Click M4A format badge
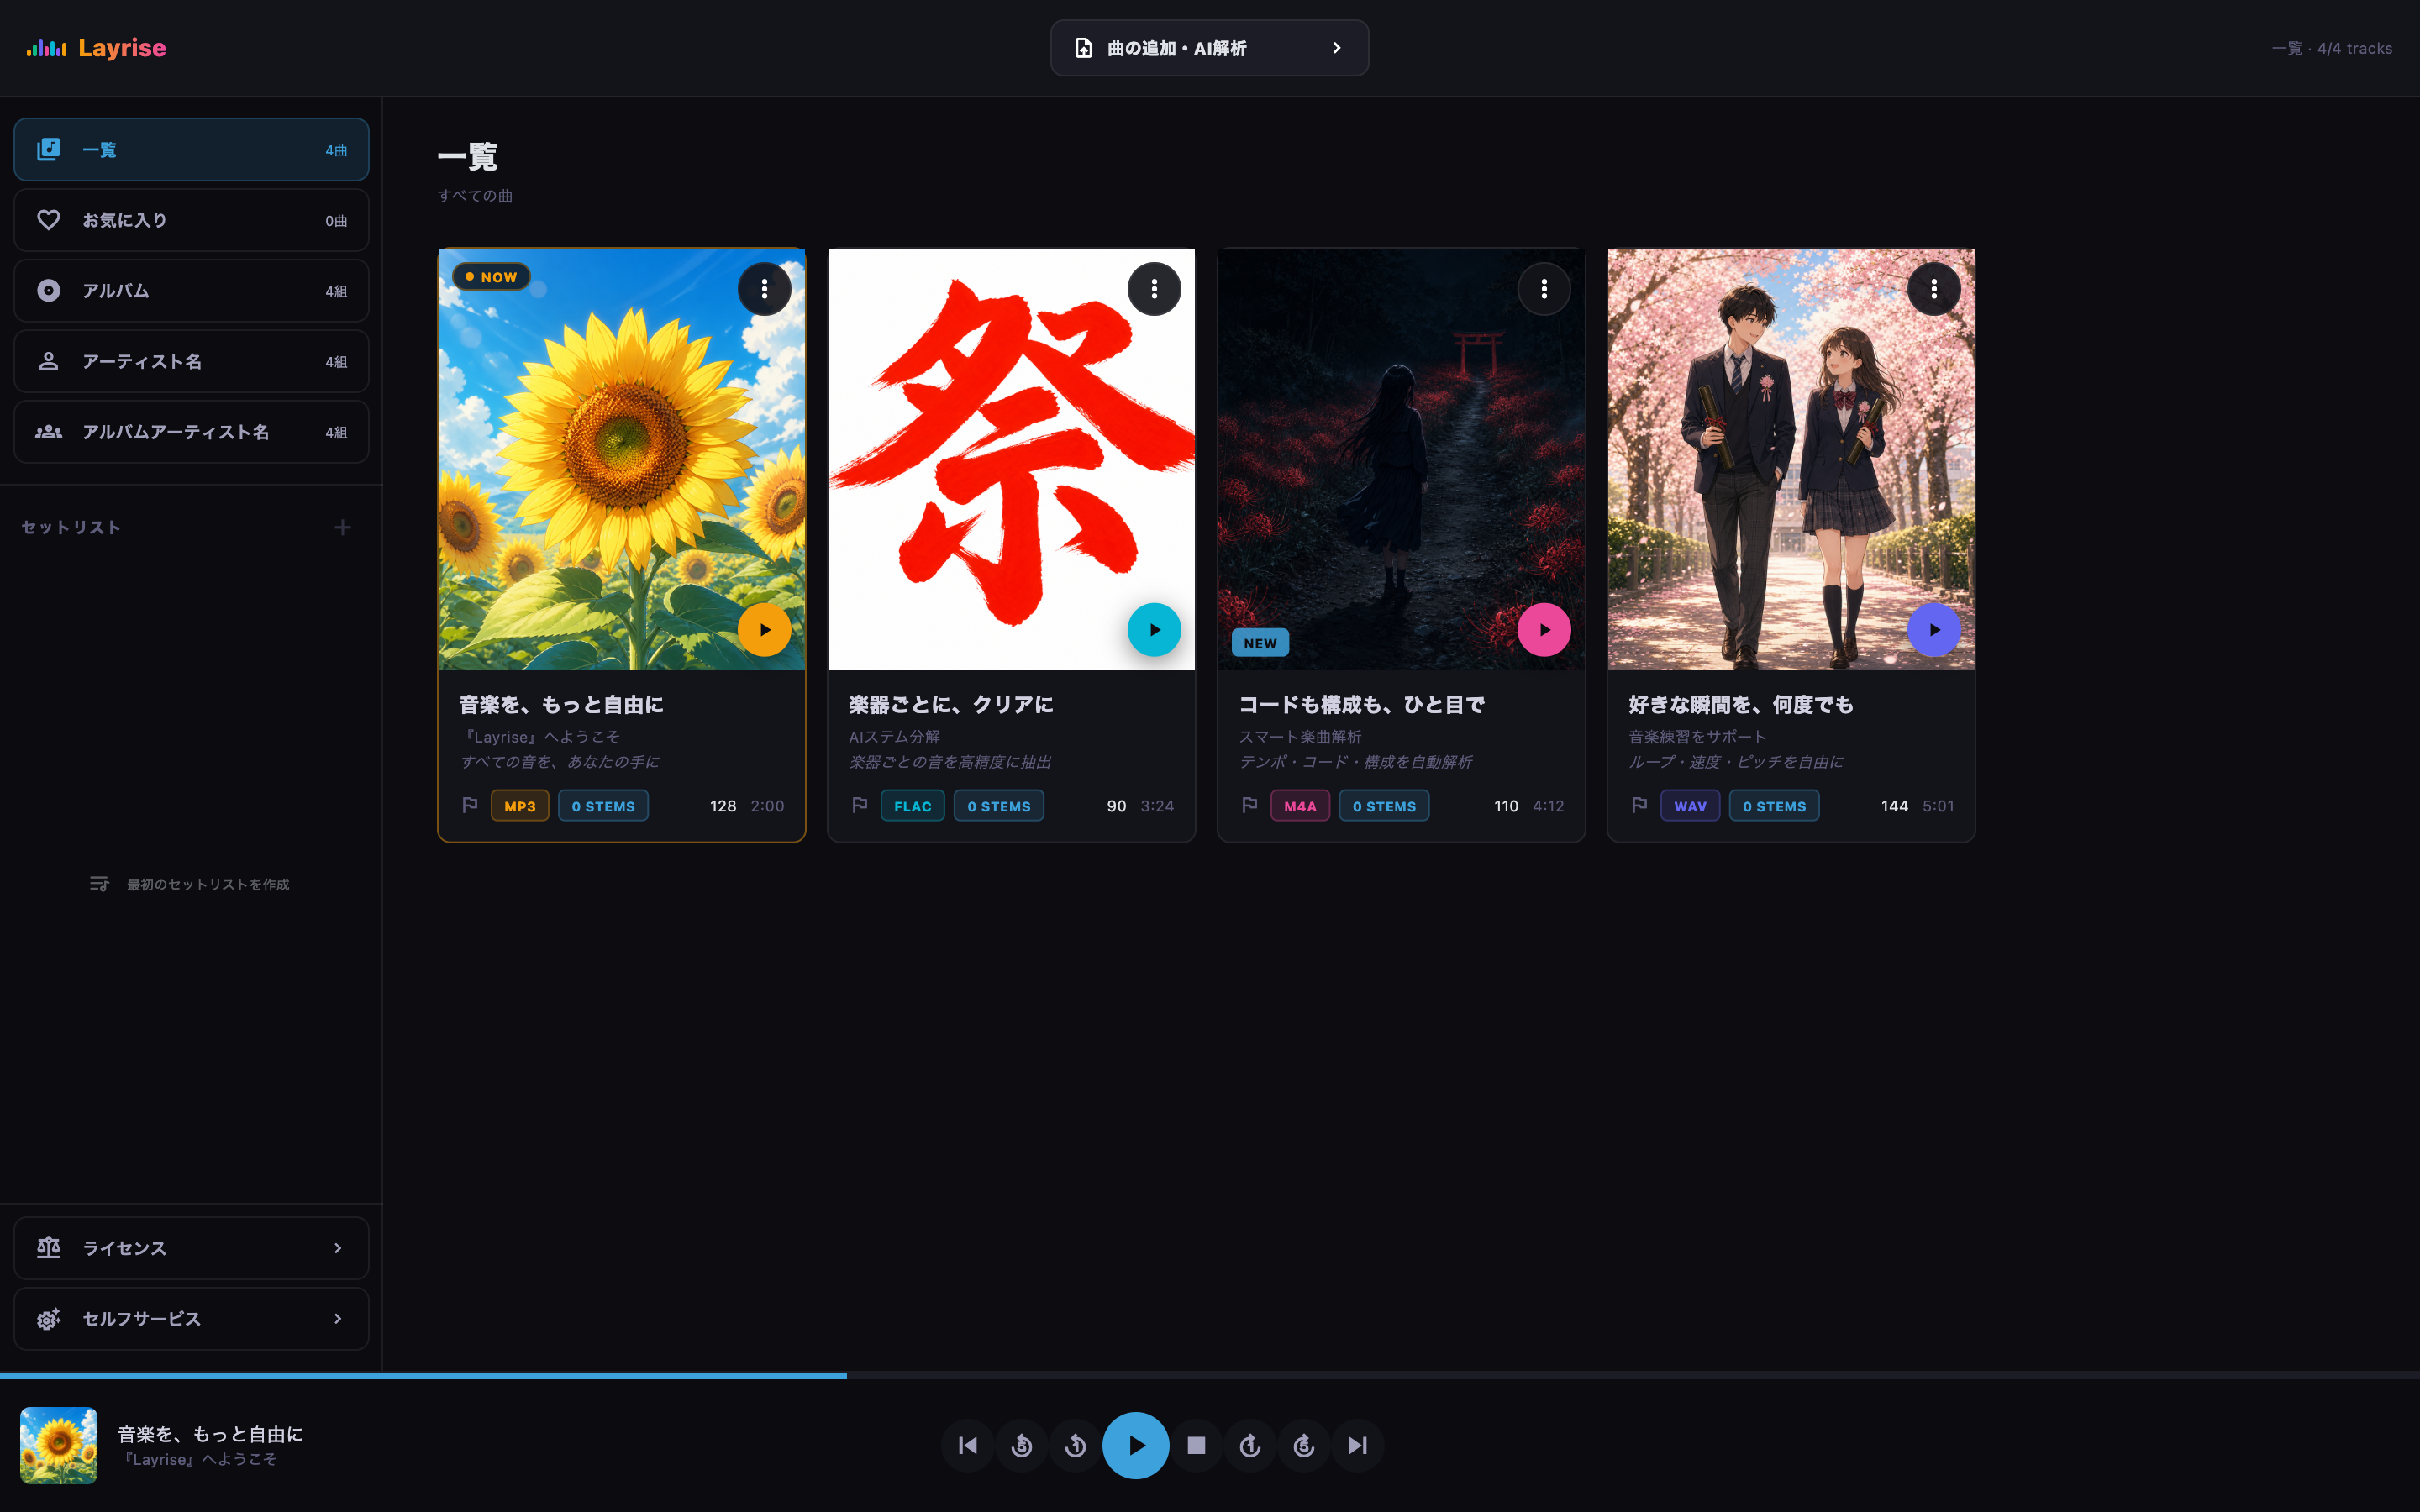The image size is (2420, 1512). click(1300, 806)
